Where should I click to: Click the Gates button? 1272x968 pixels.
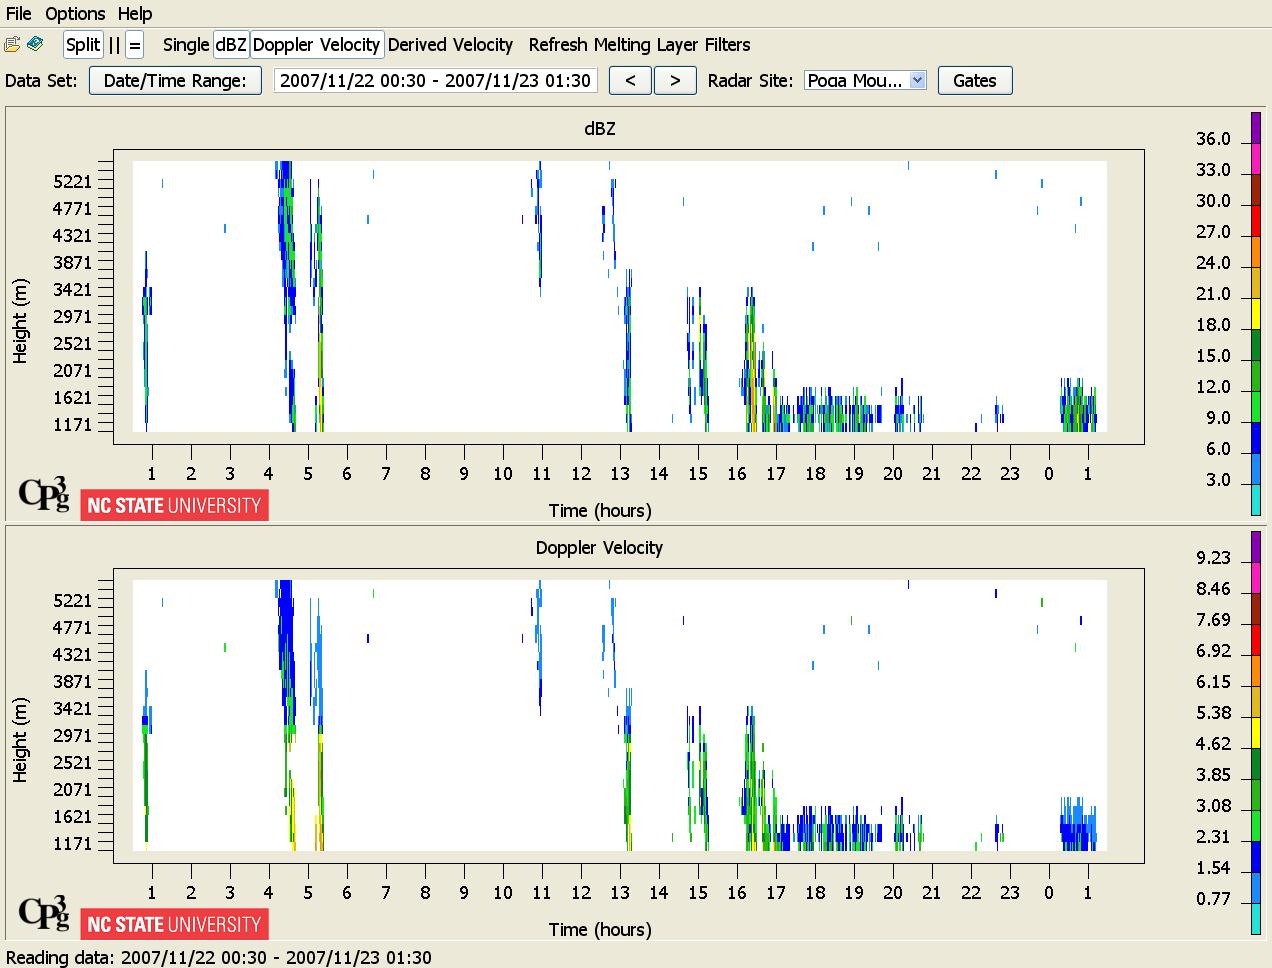tap(975, 81)
